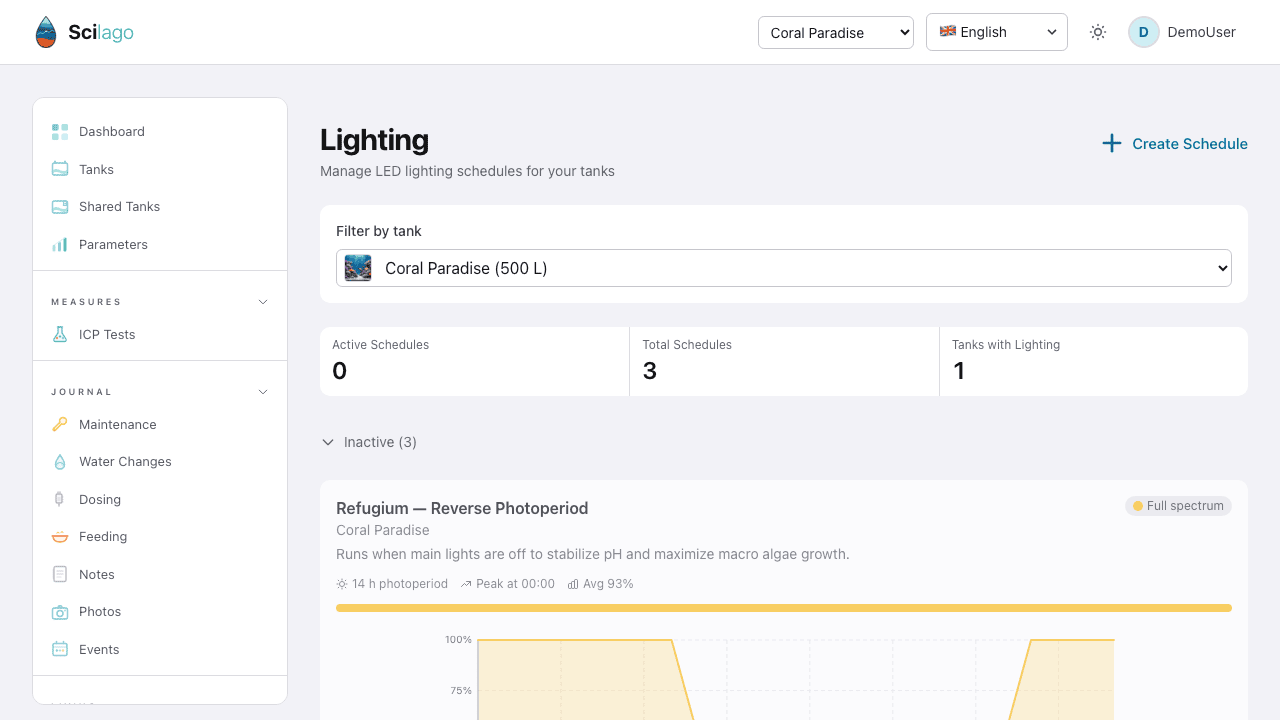Go to Notes in the journal
Screen dimensions: 1280x720
coord(160,574)
